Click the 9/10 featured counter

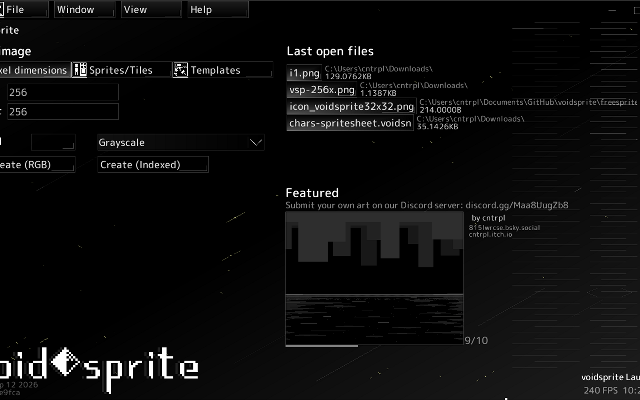pos(476,340)
